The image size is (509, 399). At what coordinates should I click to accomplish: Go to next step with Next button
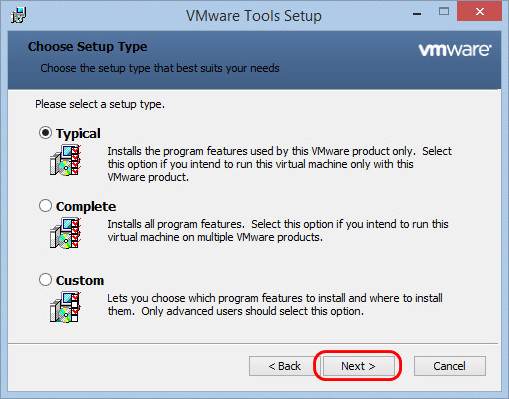pos(358,366)
